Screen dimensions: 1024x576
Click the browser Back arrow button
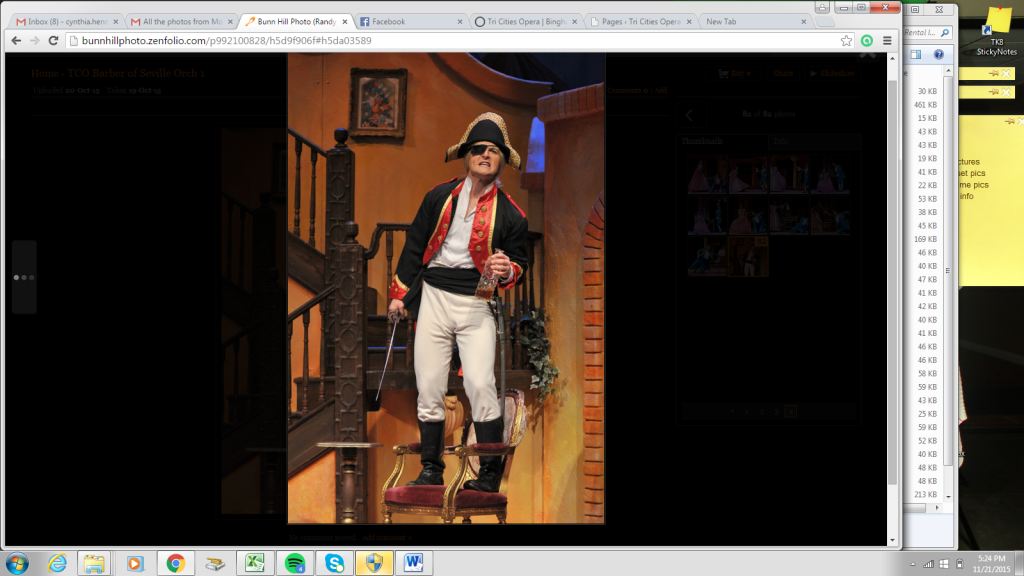click(x=15, y=40)
